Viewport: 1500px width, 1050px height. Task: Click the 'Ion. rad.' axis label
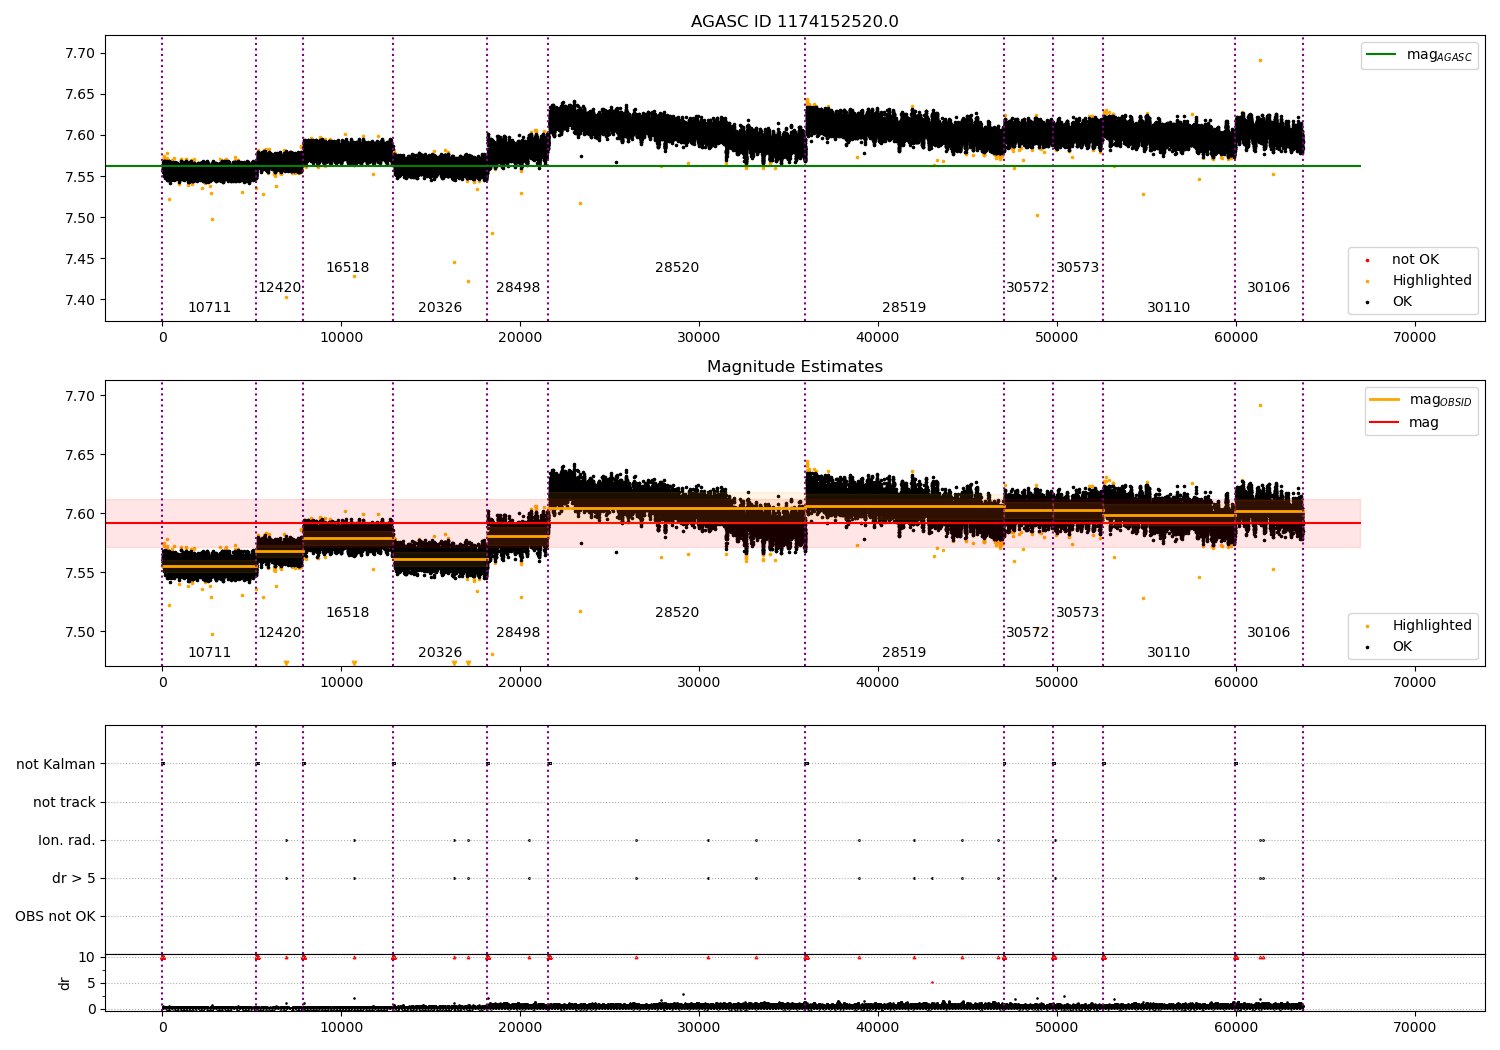pyautogui.click(x=67, y=840)
